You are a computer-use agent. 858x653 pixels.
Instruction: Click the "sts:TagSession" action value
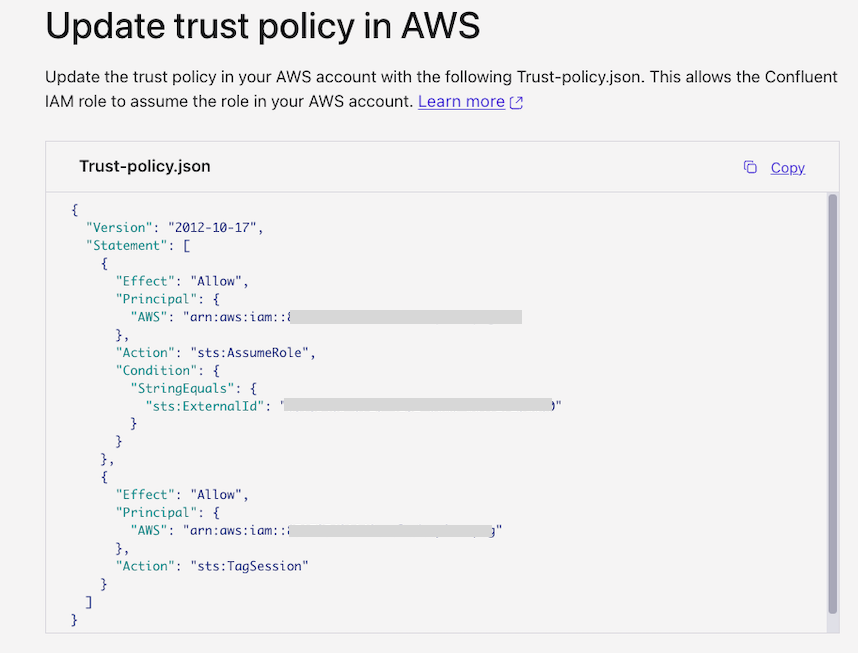pyautogui.click(x=249, y=566)
